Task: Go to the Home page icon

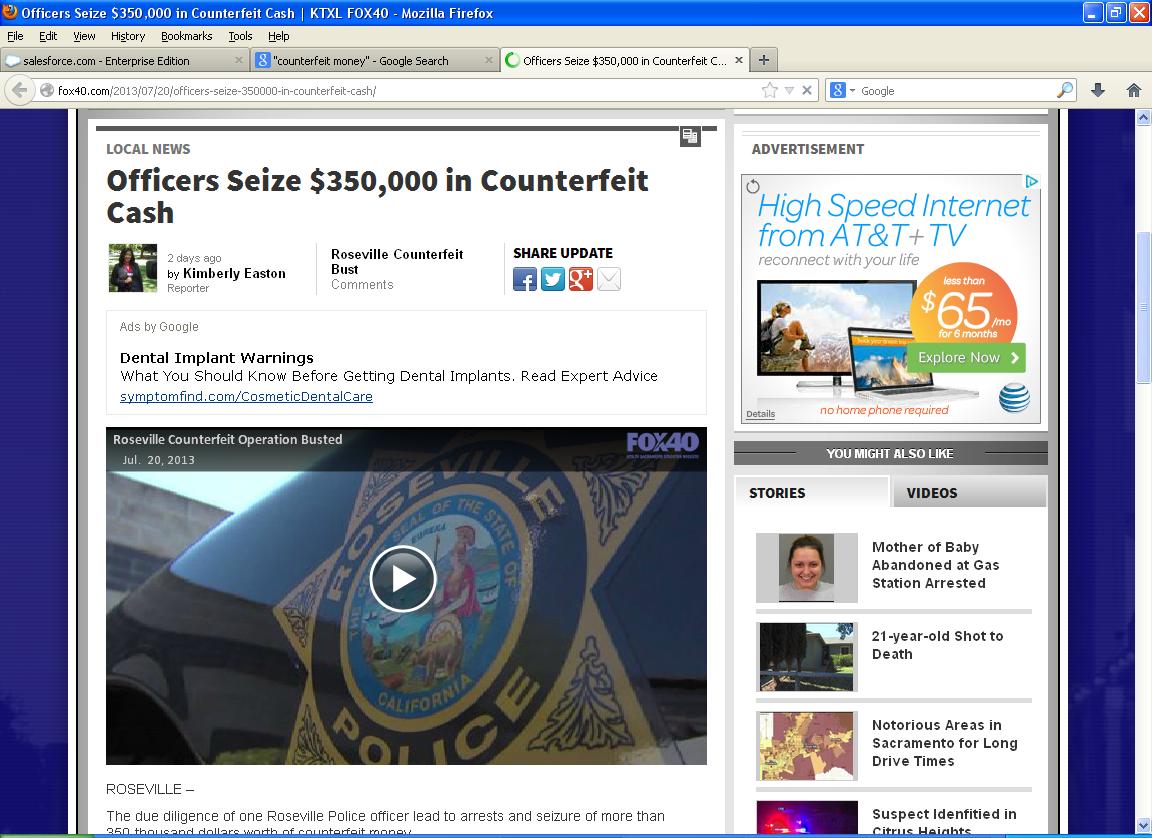Action: [1134, 90]
